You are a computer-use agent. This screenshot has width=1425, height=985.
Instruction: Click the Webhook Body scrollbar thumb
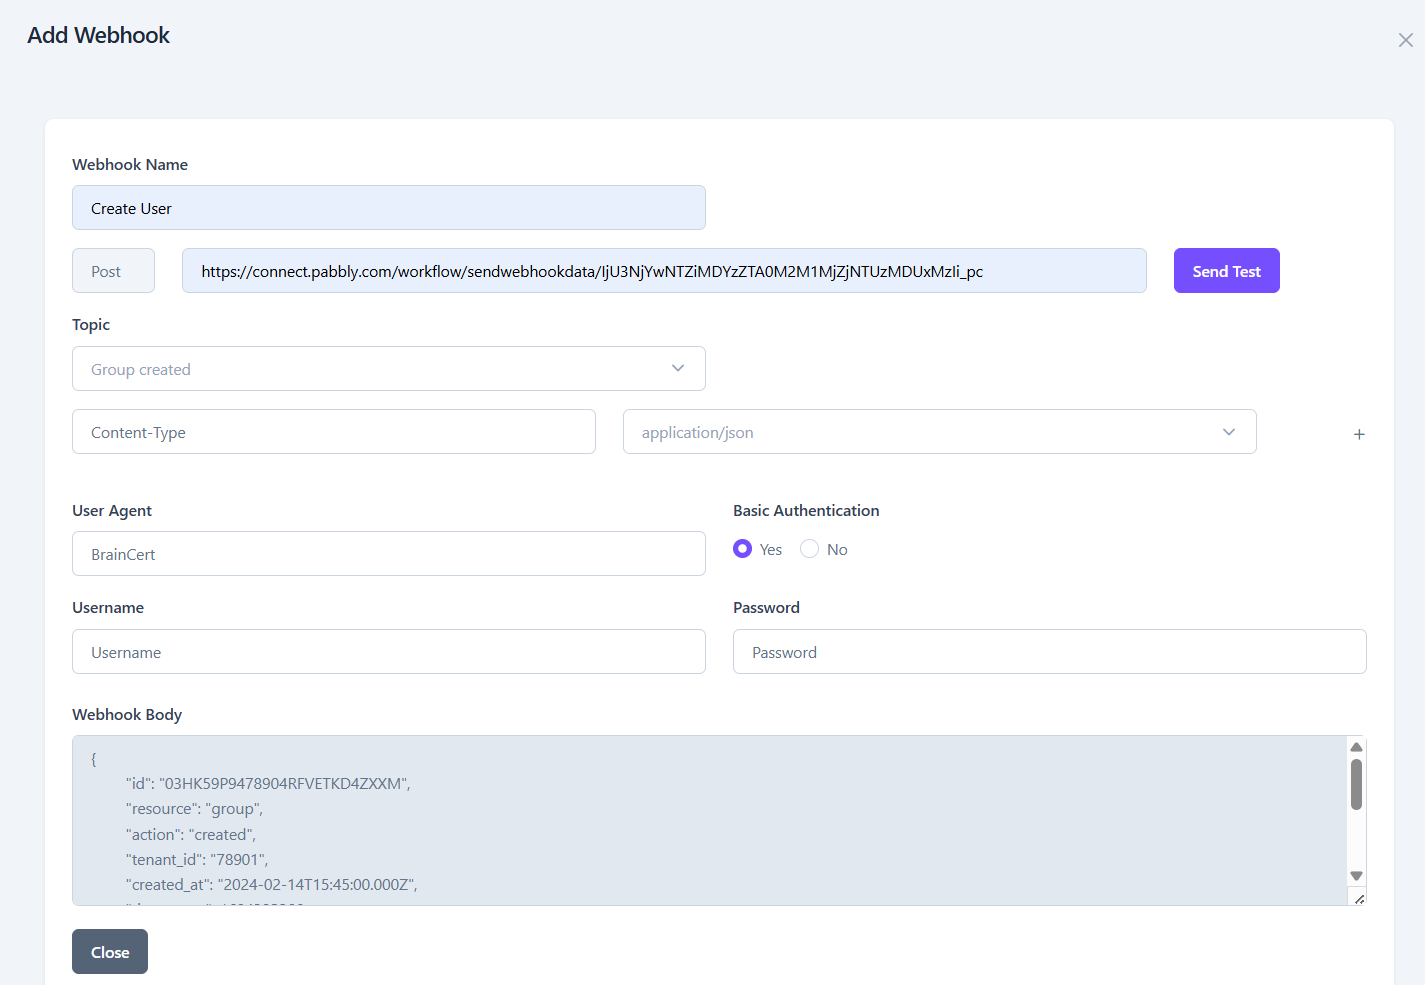[1356, 784]
